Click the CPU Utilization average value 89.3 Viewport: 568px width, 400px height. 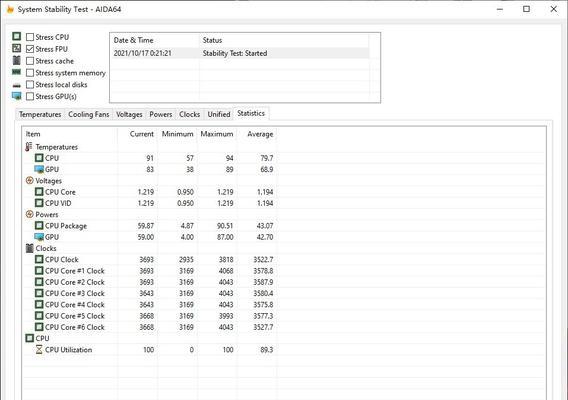[267, 350]
